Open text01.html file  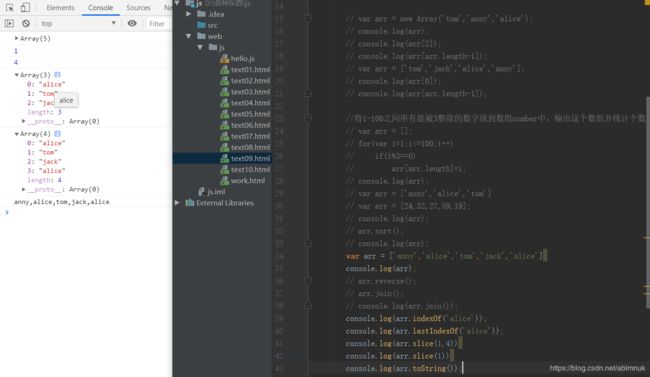click(250, 70)
